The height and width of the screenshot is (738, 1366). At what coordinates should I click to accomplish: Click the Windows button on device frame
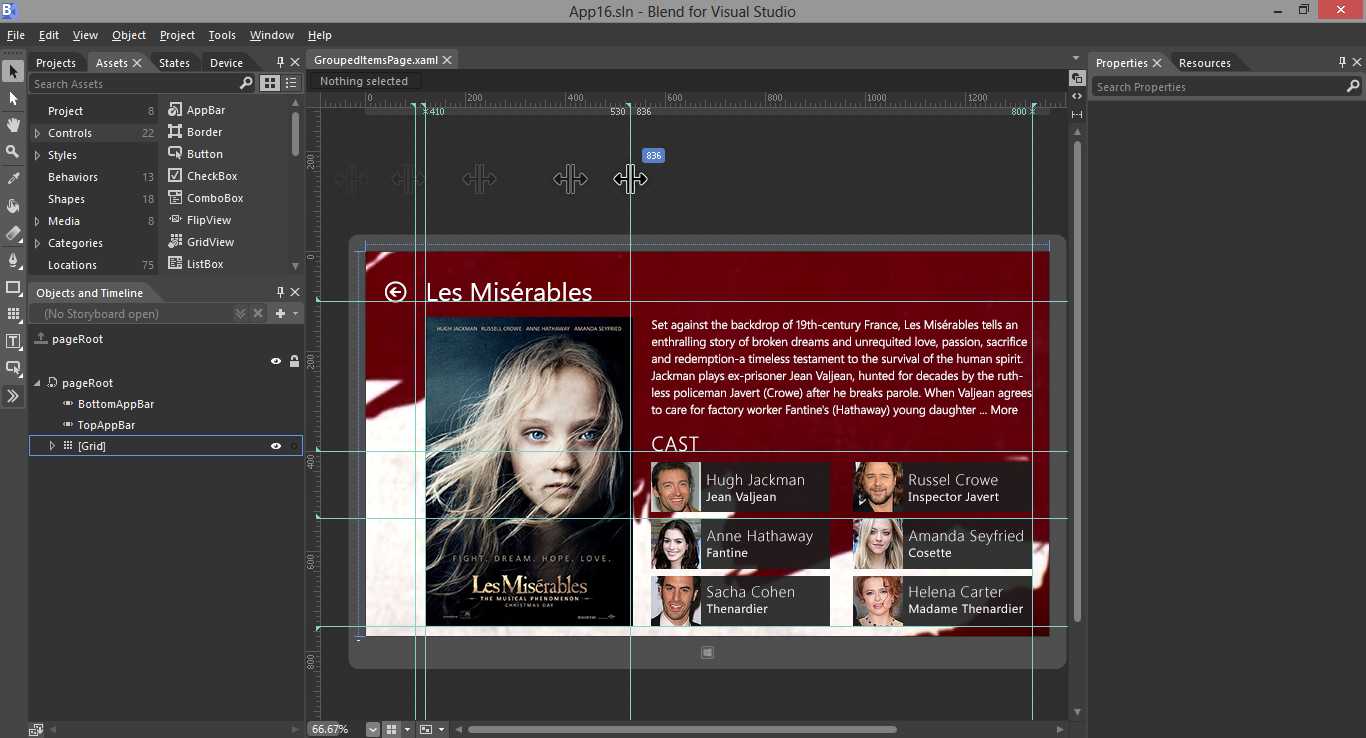707,652
